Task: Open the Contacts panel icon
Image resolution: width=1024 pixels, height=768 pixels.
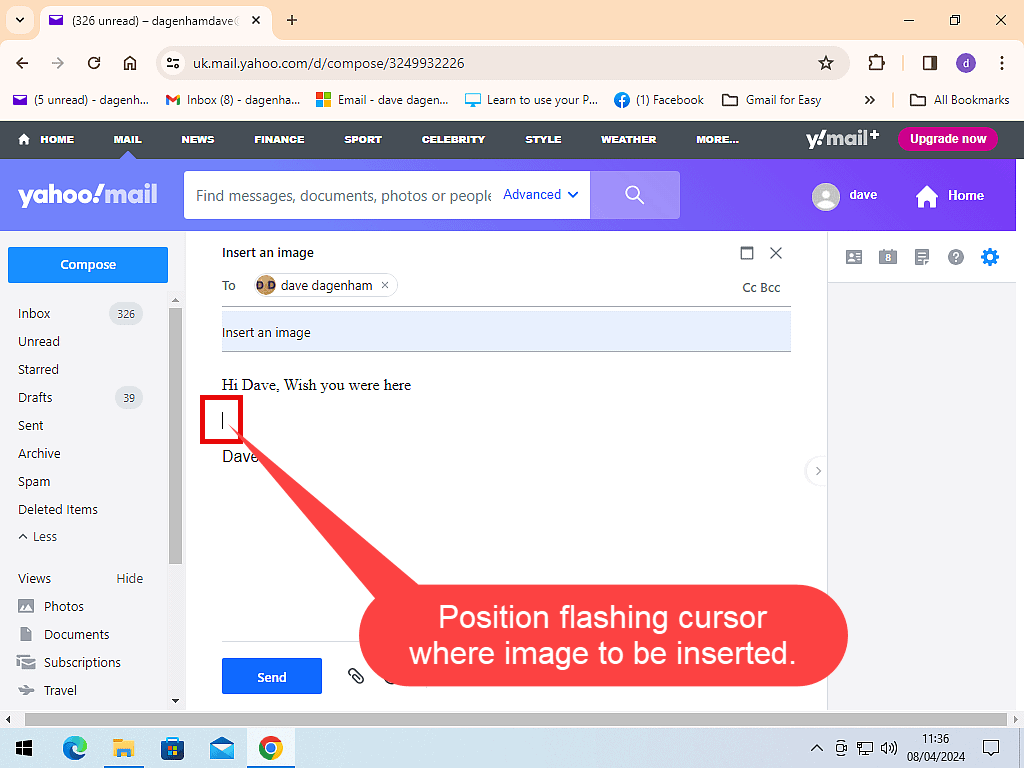Action: click(854, 257)
